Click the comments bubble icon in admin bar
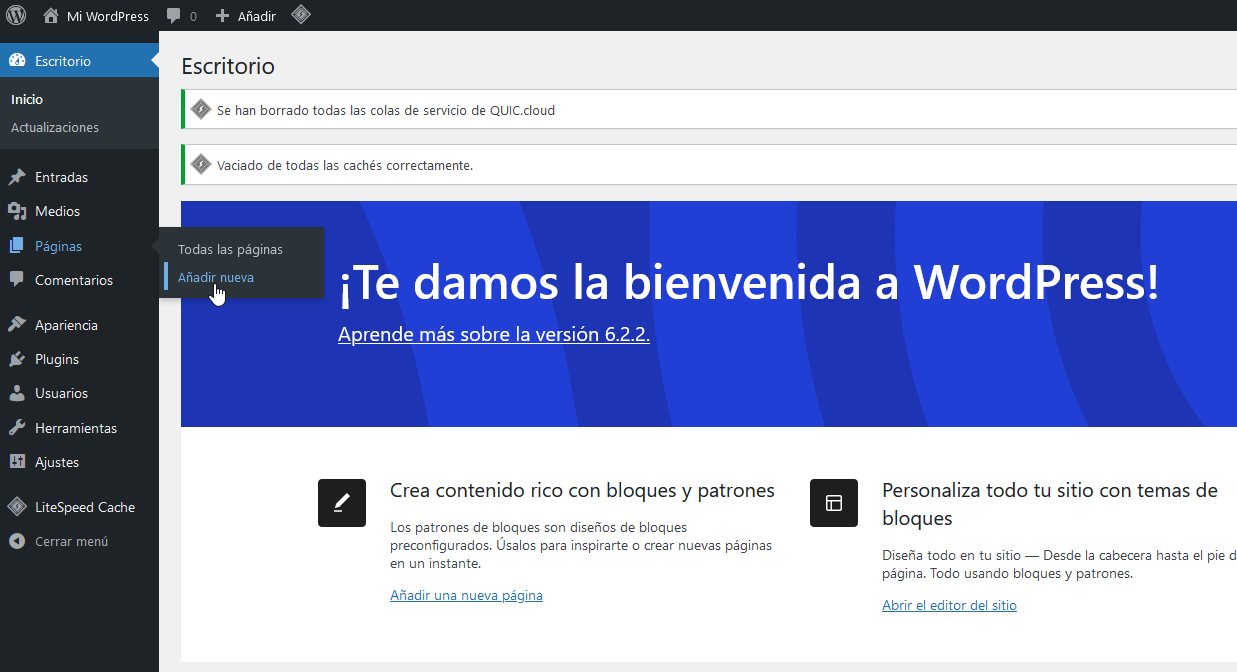 pos(174,16)
